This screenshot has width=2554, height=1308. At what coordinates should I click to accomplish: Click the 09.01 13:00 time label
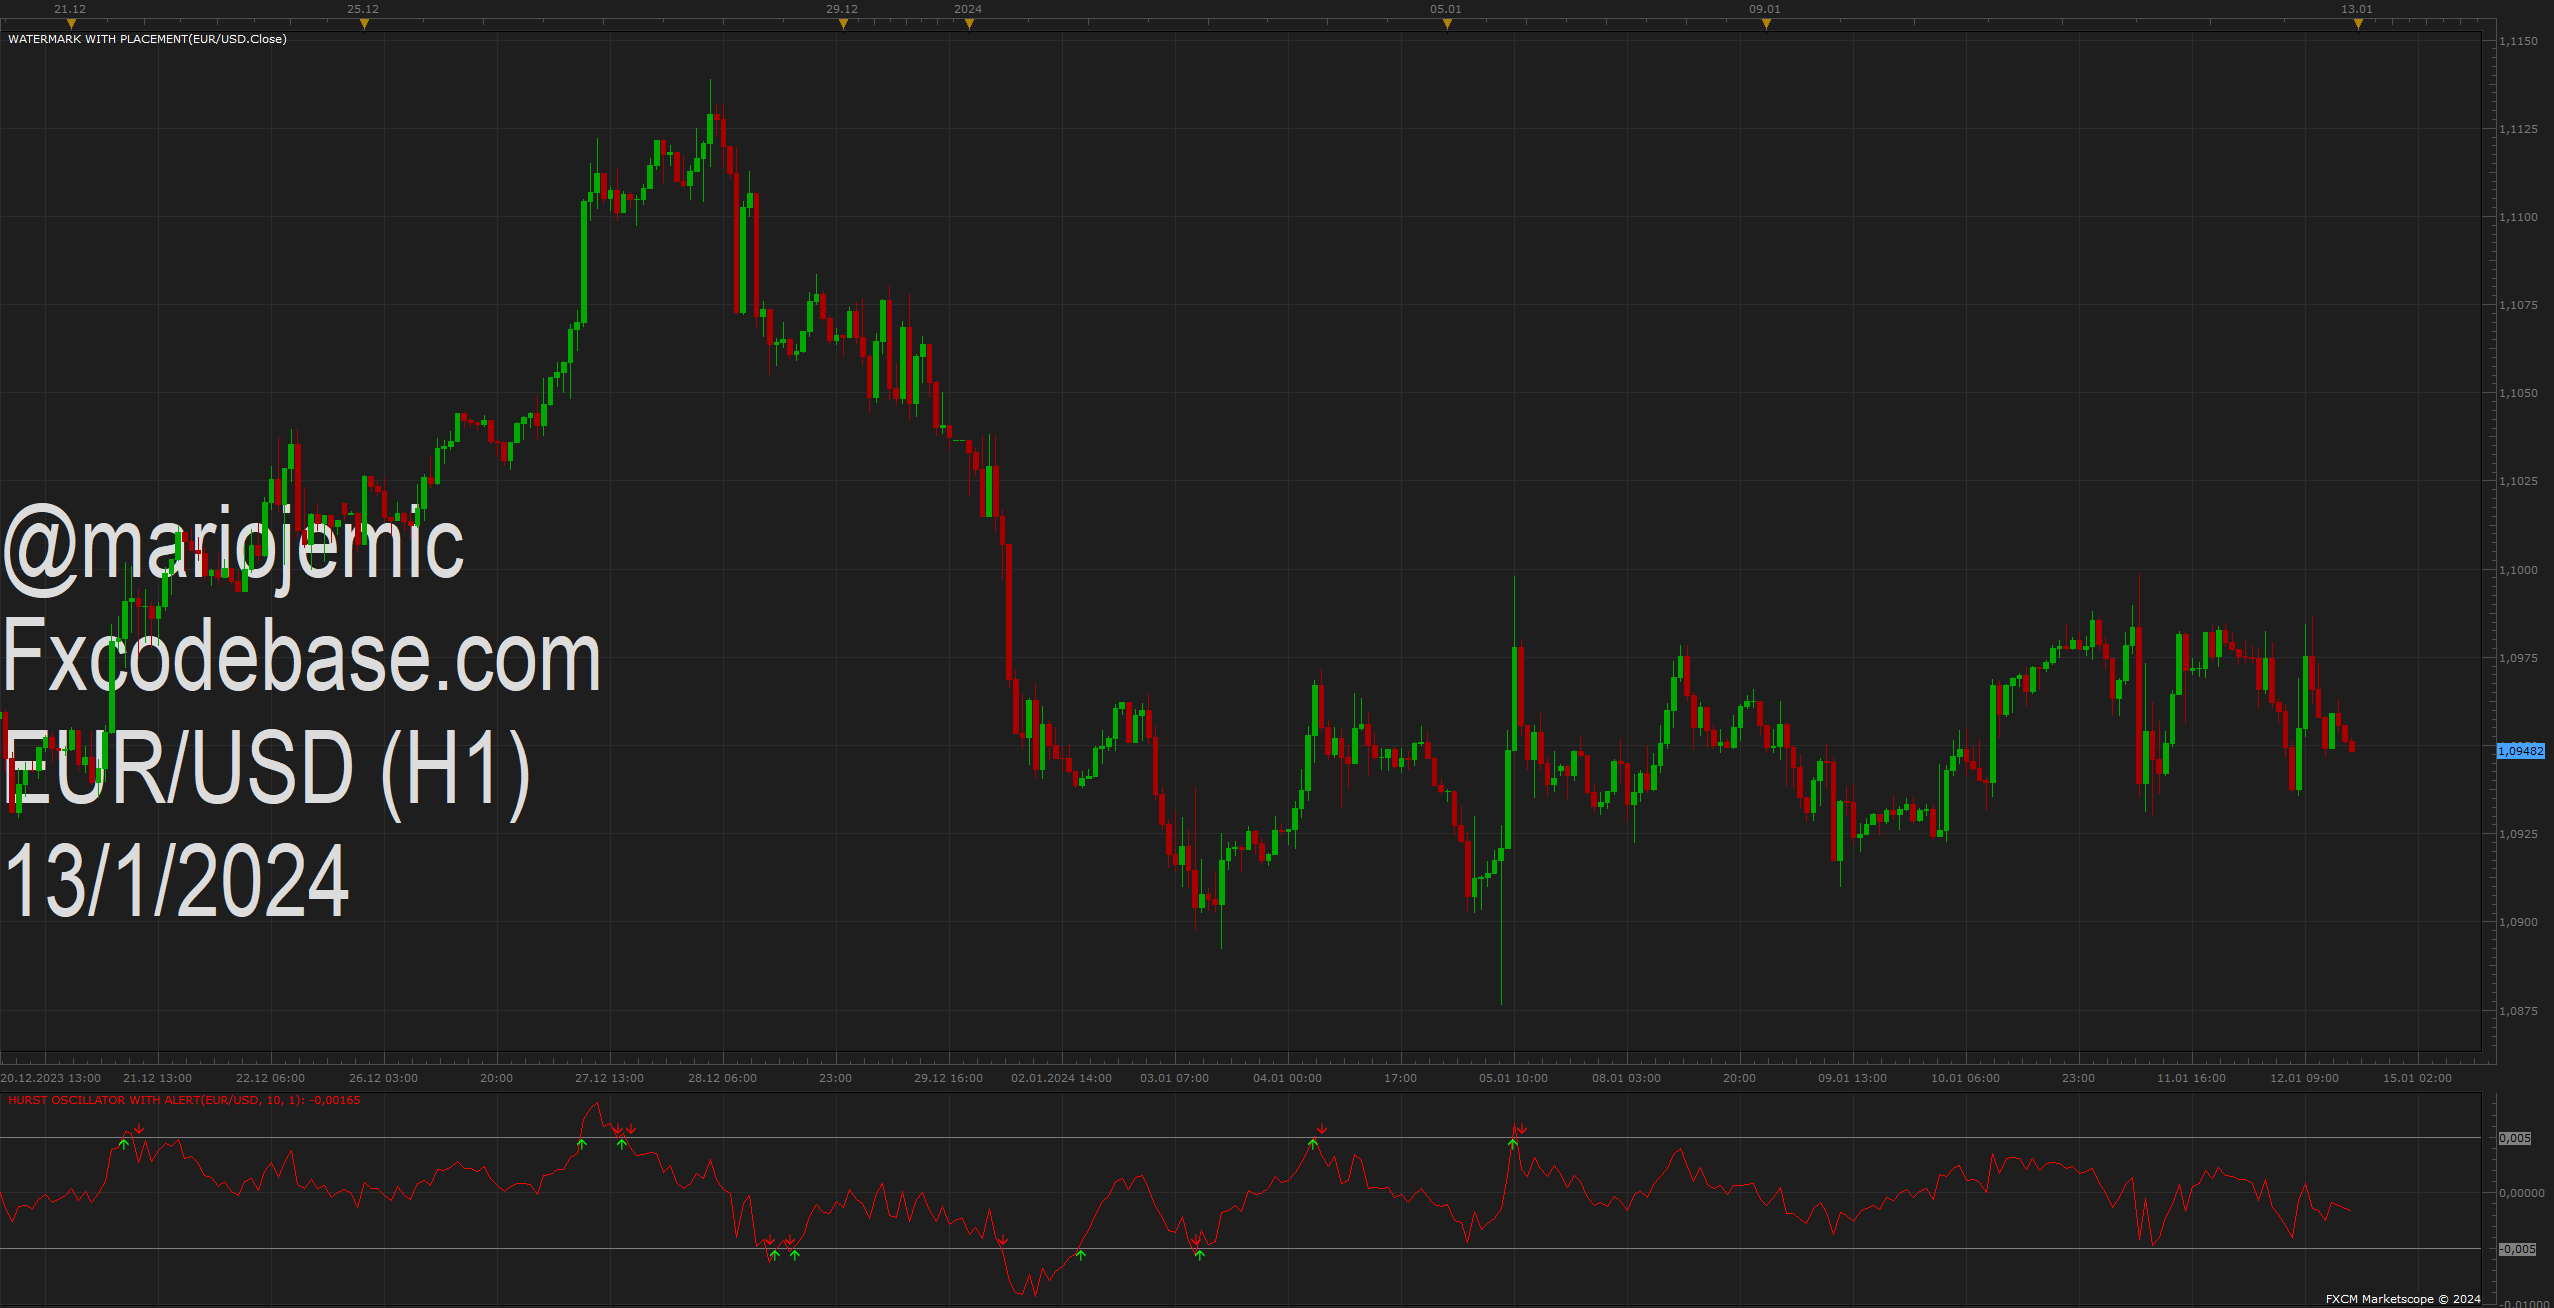pyautogui.click(x=1852, y=1078)
